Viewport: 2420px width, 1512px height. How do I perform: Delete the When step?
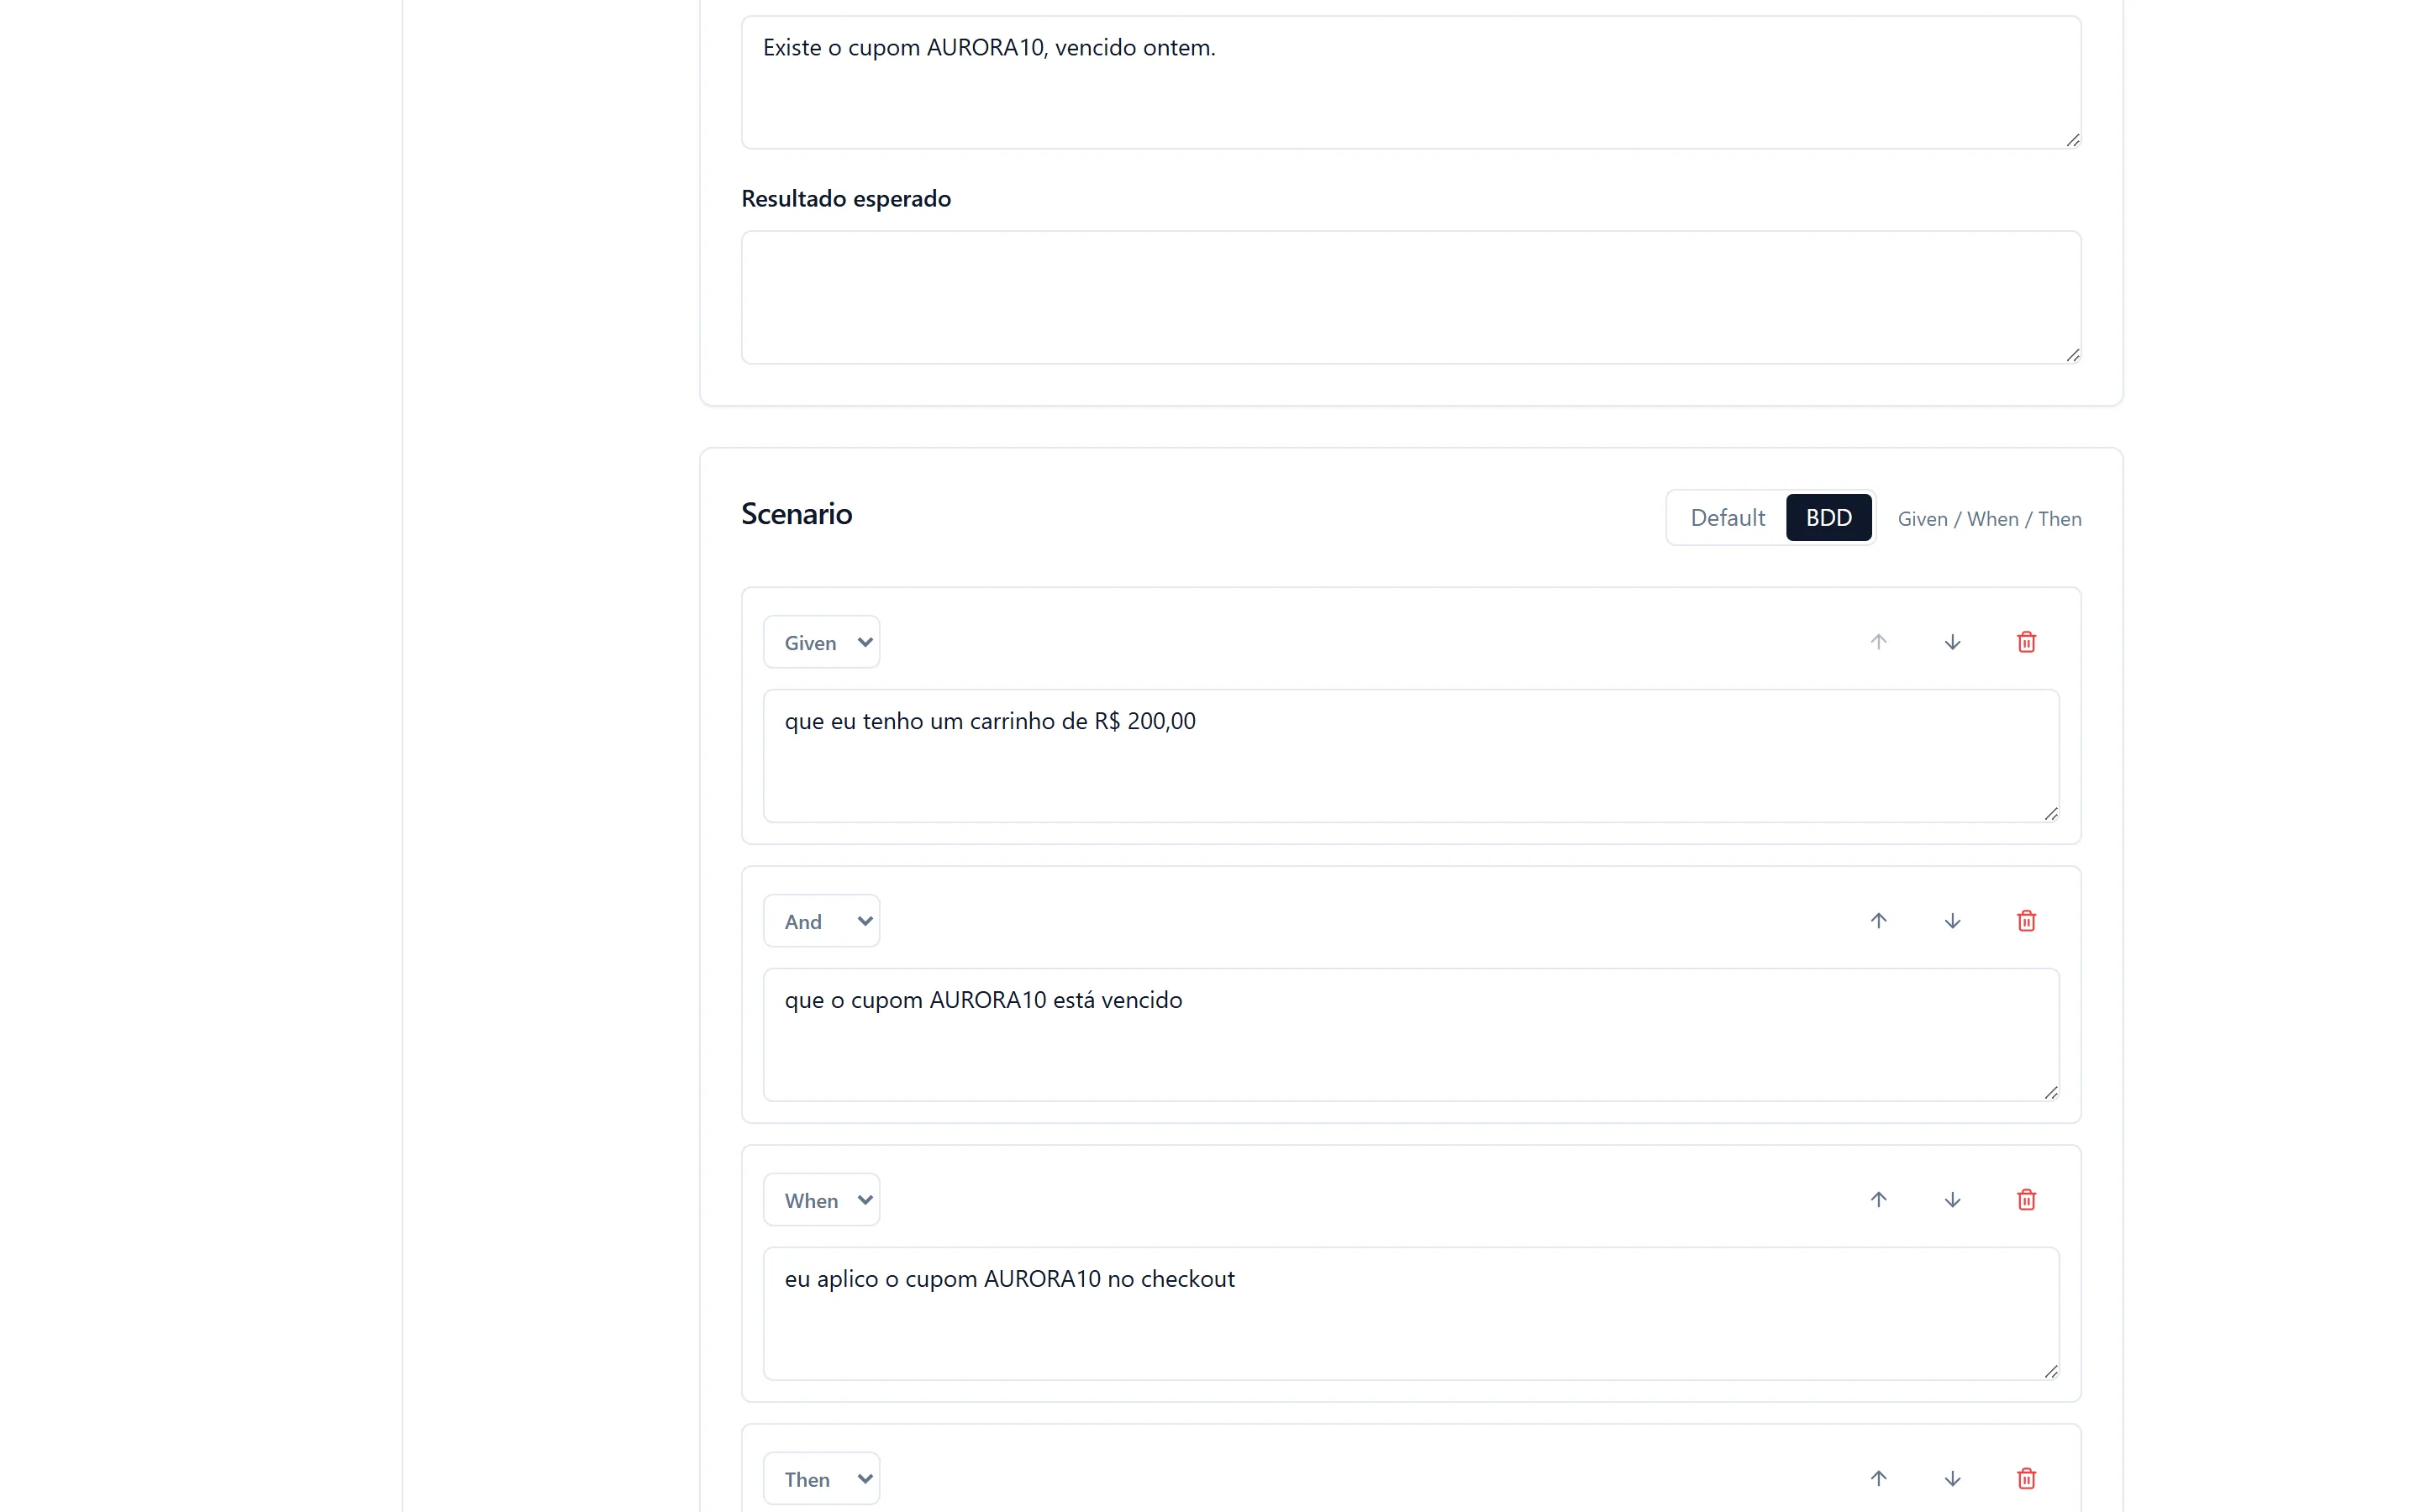(x=2026, y=1200)
